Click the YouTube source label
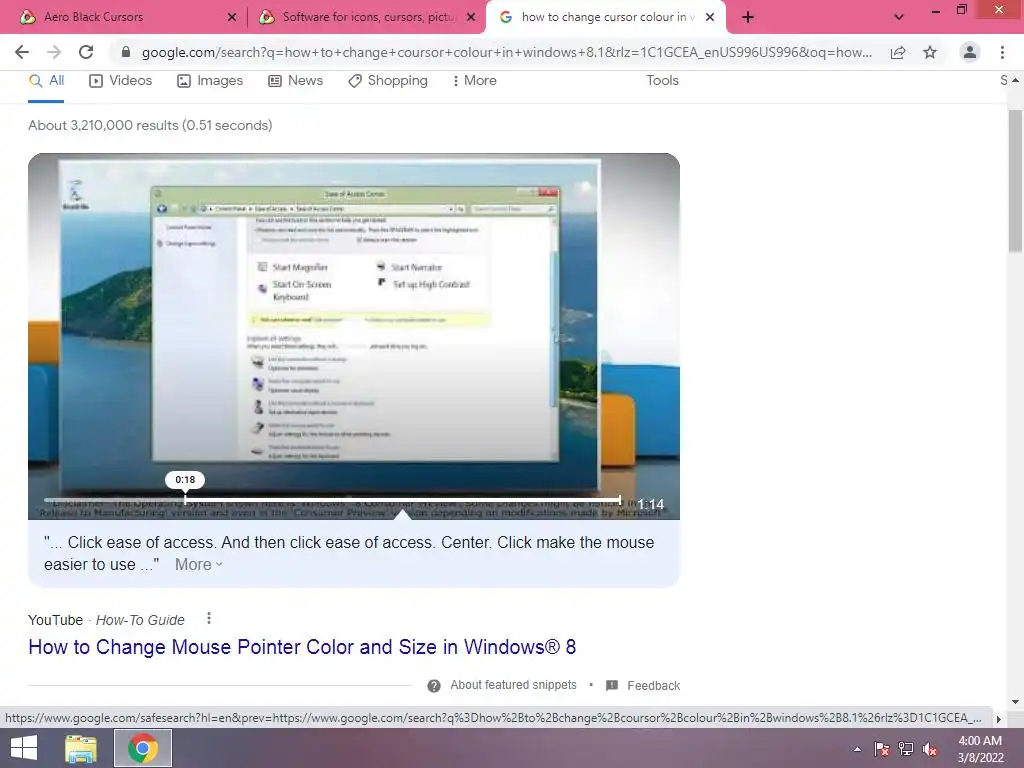The width and height of the screenshot is (1024, 768). [56, 620]
